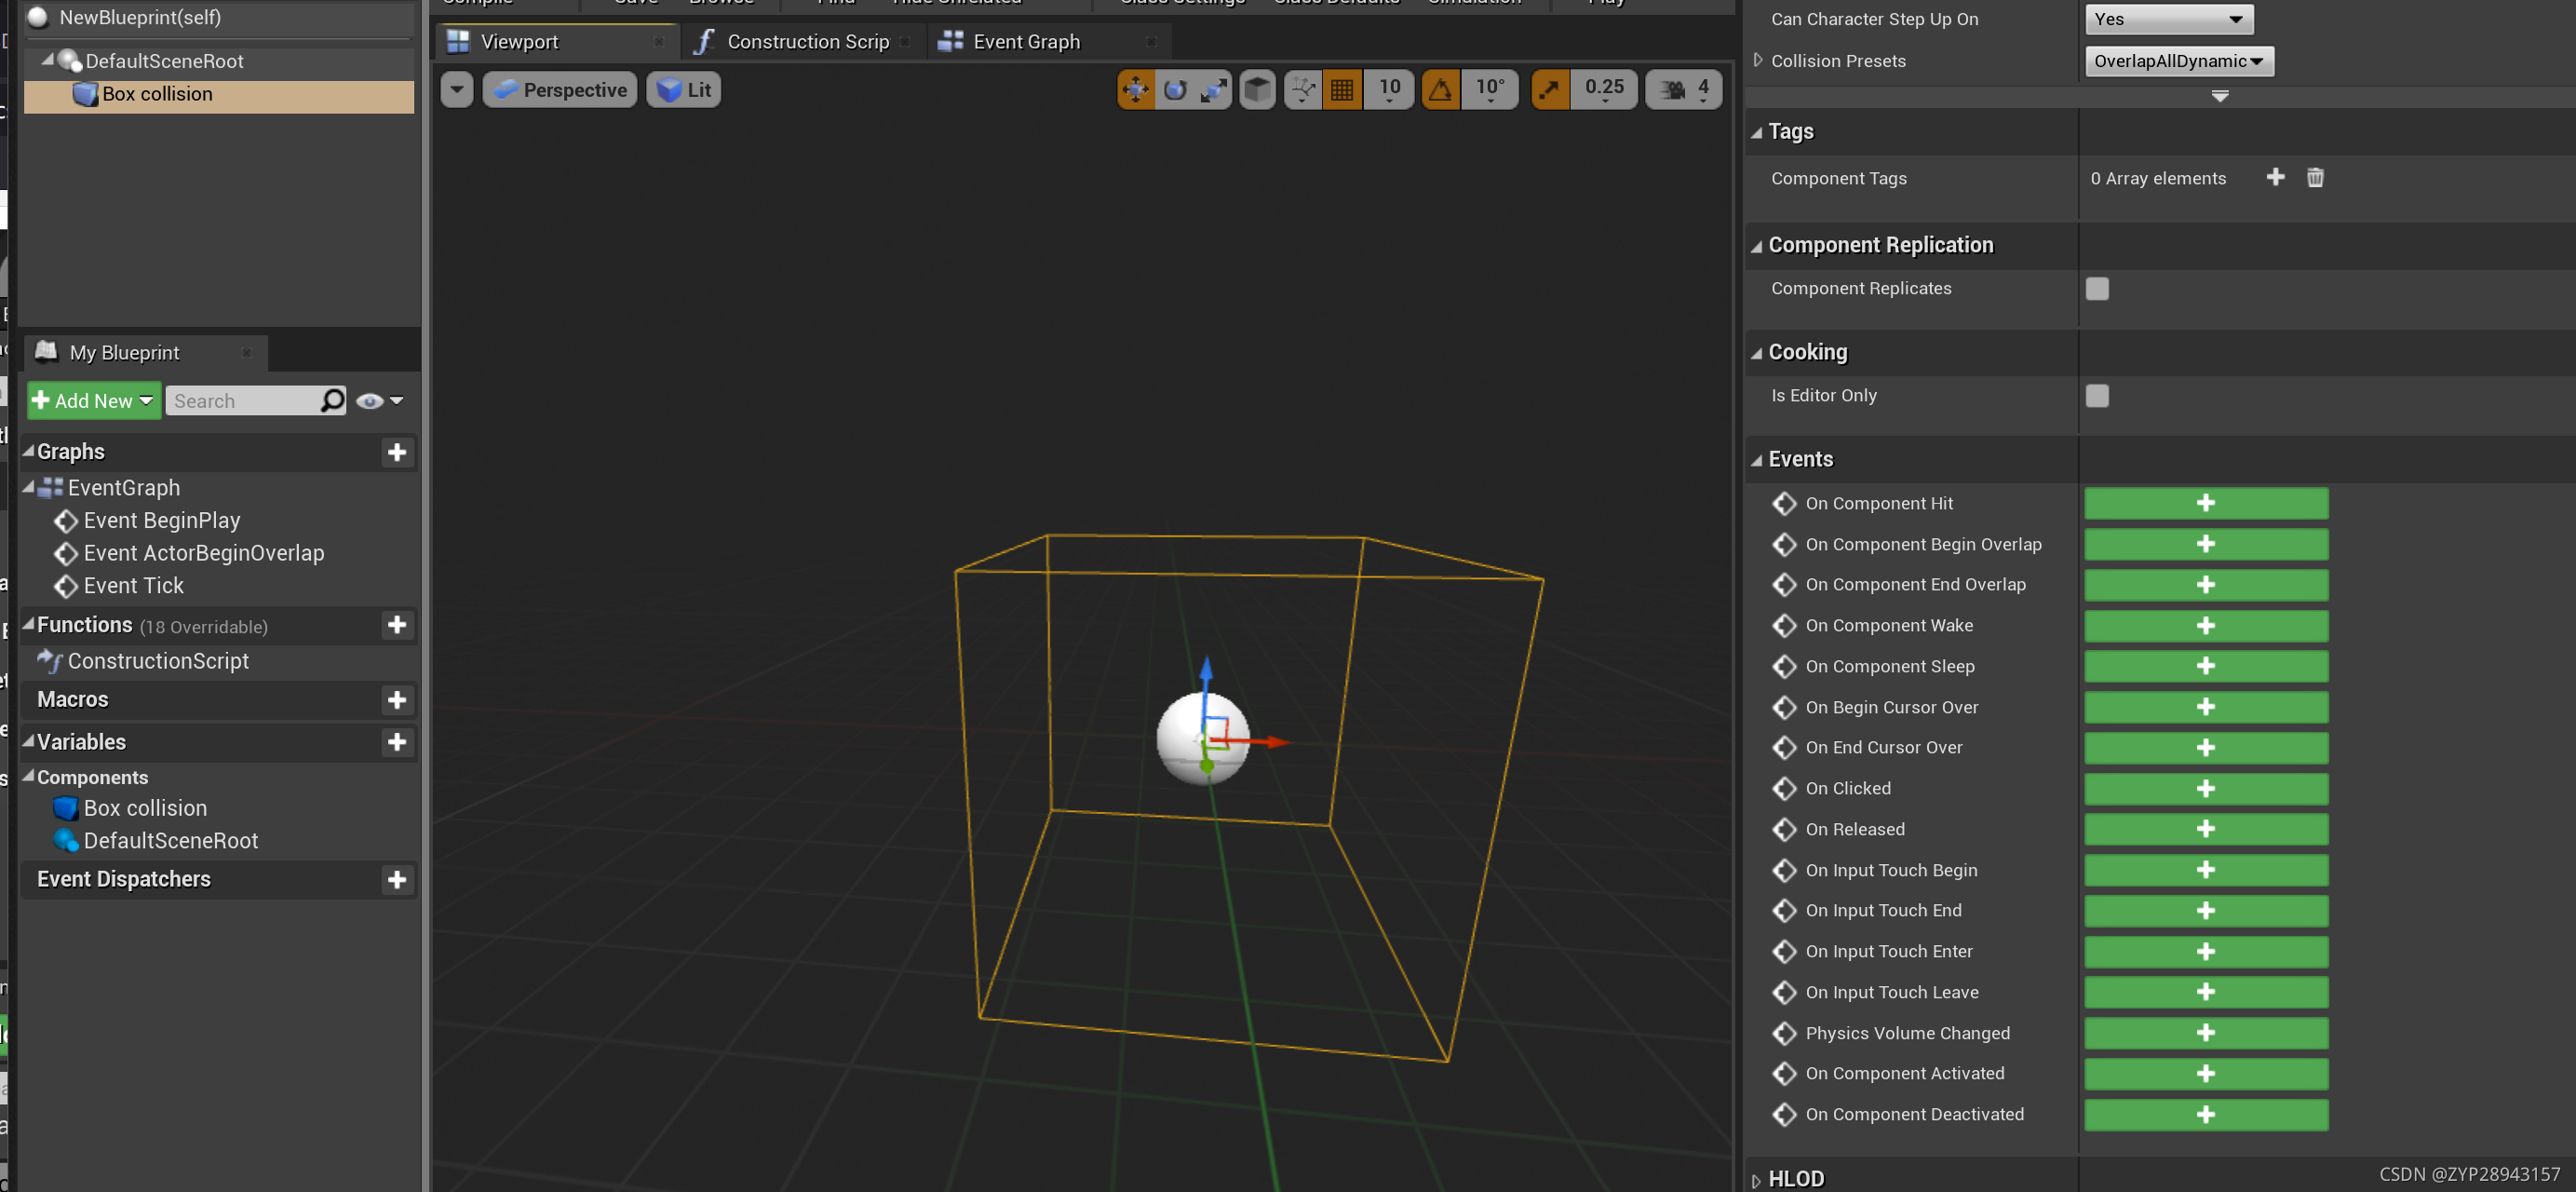Image resolution: width=2576 pixels, height=1192 pixels.
Task: Add On Begin Cursor Over event
Action: 2206,707
